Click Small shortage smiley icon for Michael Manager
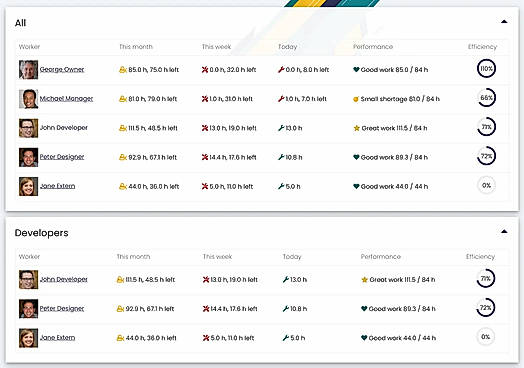The height and width of the screenshot is (368, 524). point(356,99)
